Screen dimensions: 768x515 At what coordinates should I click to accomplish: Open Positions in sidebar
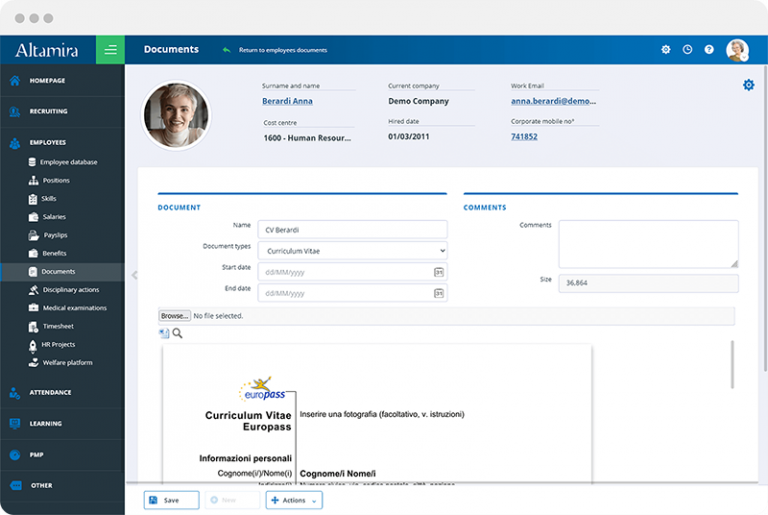pos(56,180)
